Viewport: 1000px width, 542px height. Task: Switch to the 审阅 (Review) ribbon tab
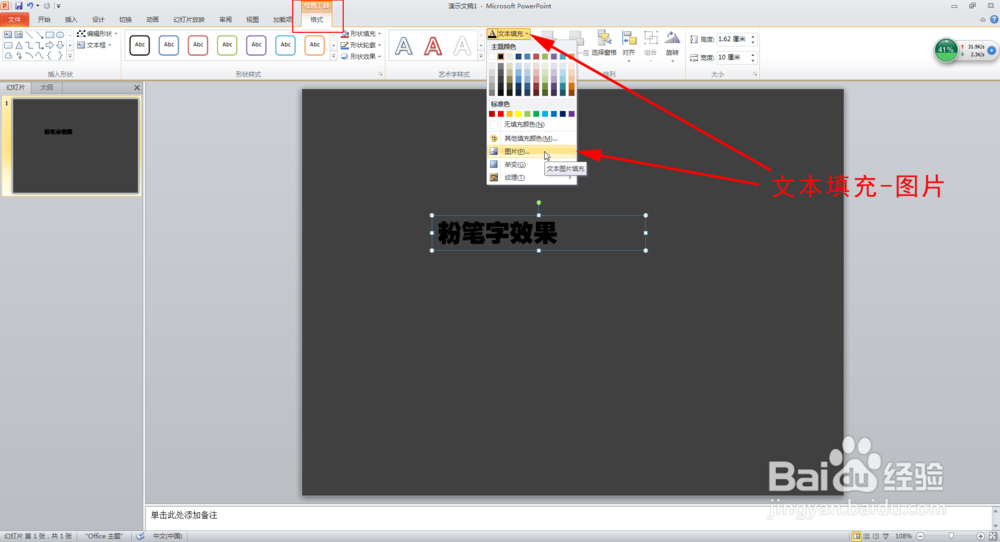(x=226, y=20)
